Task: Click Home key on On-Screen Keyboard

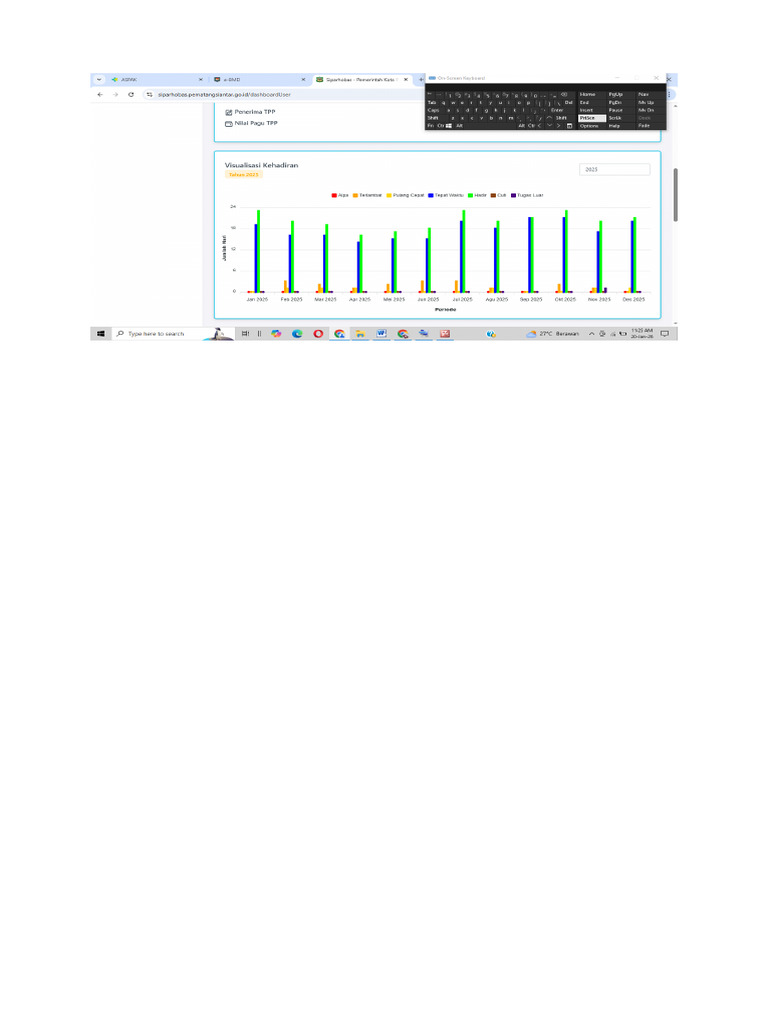Action: coord(593,95)
